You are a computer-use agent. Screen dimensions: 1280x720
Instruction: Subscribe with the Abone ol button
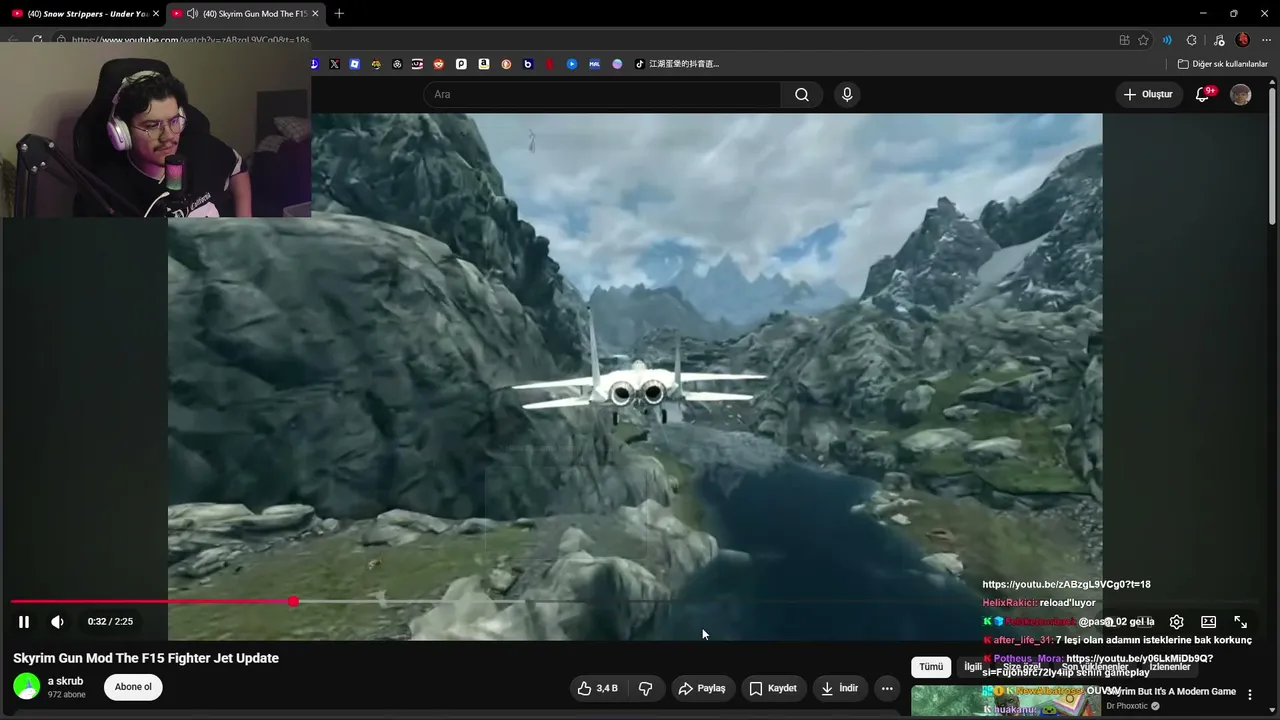133,687
